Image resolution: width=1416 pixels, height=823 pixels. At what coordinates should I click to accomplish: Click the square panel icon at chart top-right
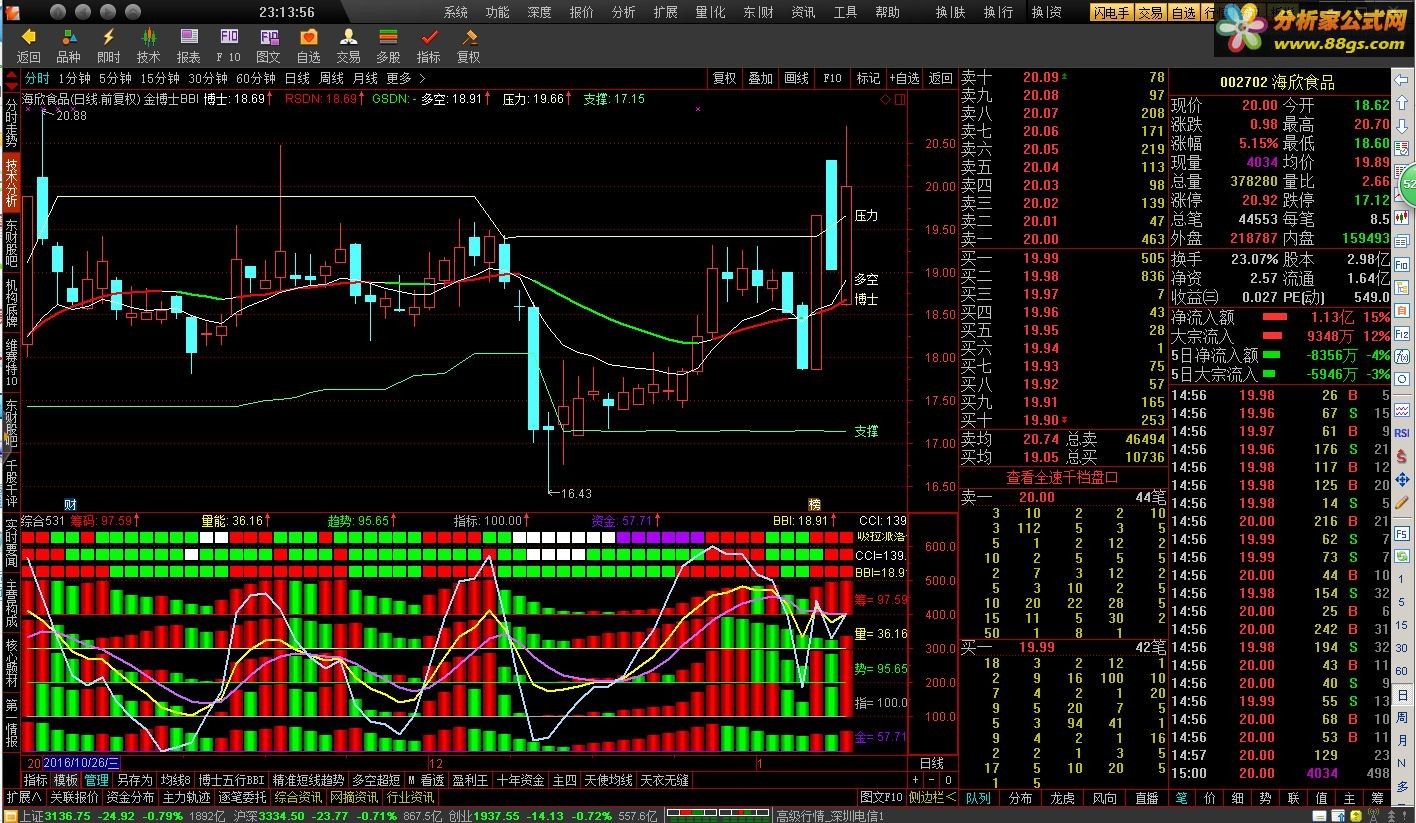pyautogui.click(x=899, y=99)
